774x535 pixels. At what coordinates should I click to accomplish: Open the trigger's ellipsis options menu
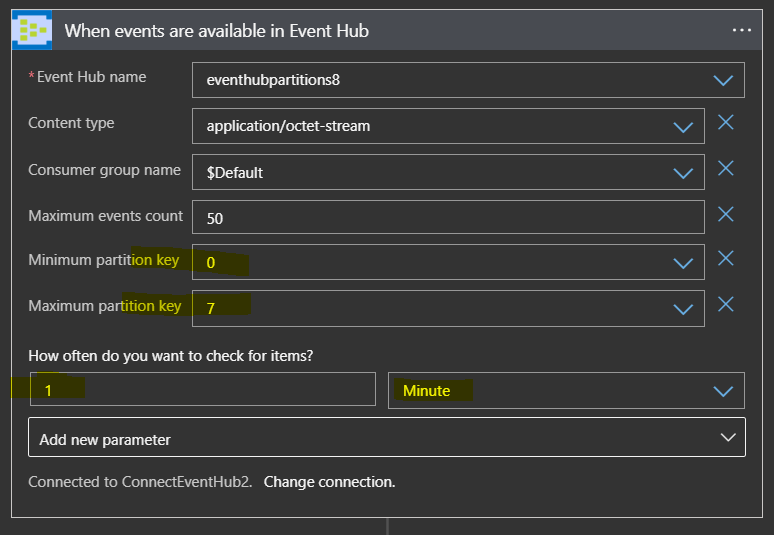click(x=741, y=31)
